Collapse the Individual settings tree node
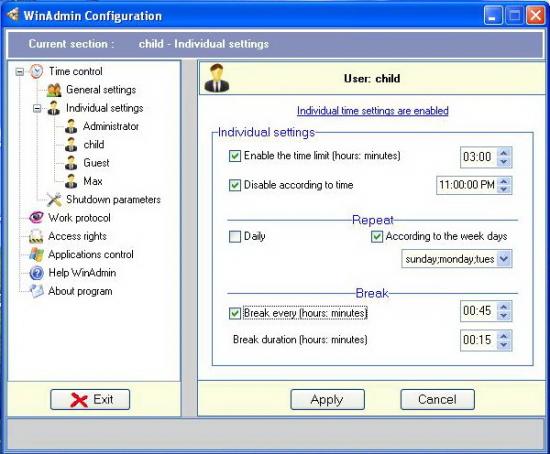Screen dimensions: 550x454 (37, 108)
